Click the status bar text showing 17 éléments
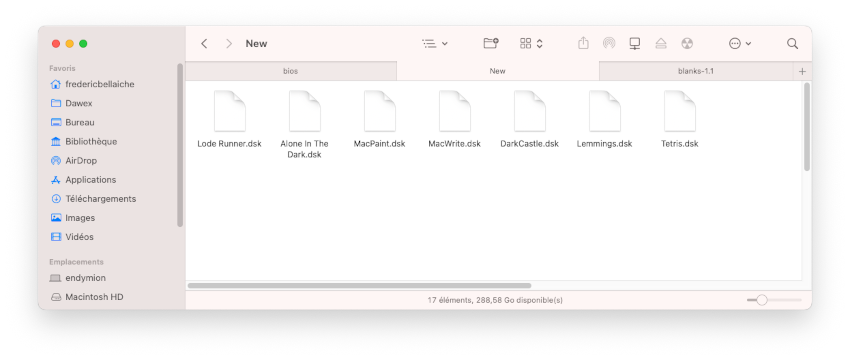This screenshot has width=850, height=360. pyautogui.click(x=495, y=300)
